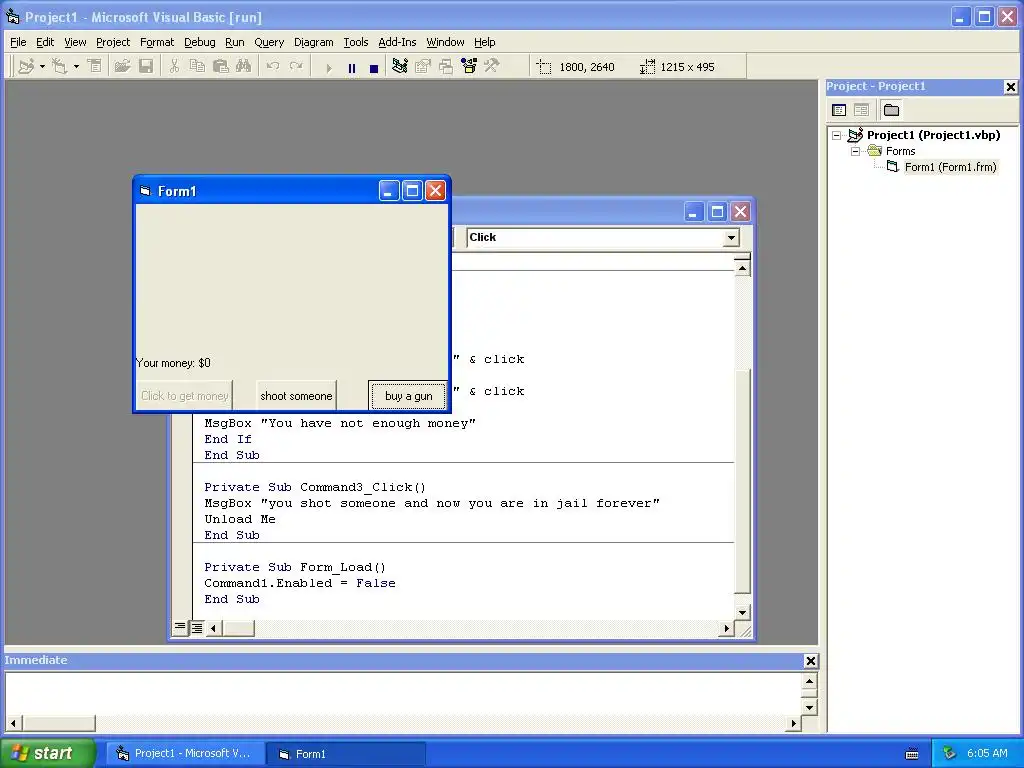The width and height of the screenshot is (1024, 768).
Task: Open the View menu
Action: point(75,42)
